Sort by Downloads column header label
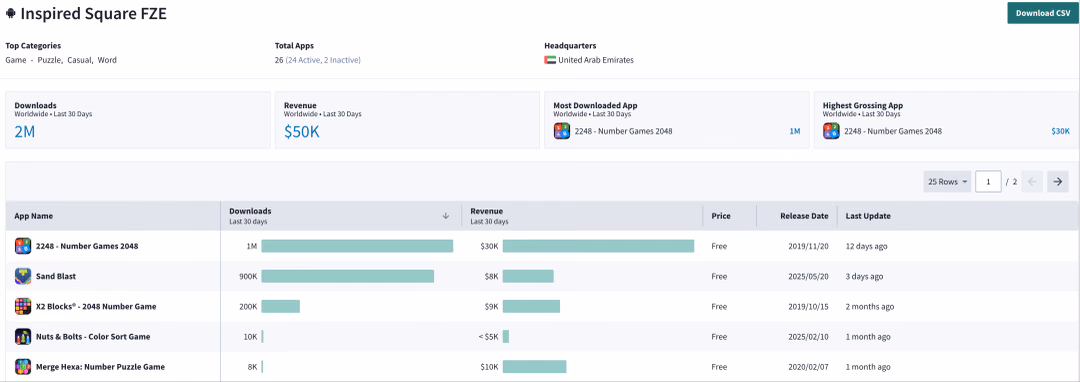This screenshot has width=1080, height=382. pyautogui.click(x=250, y=211)
